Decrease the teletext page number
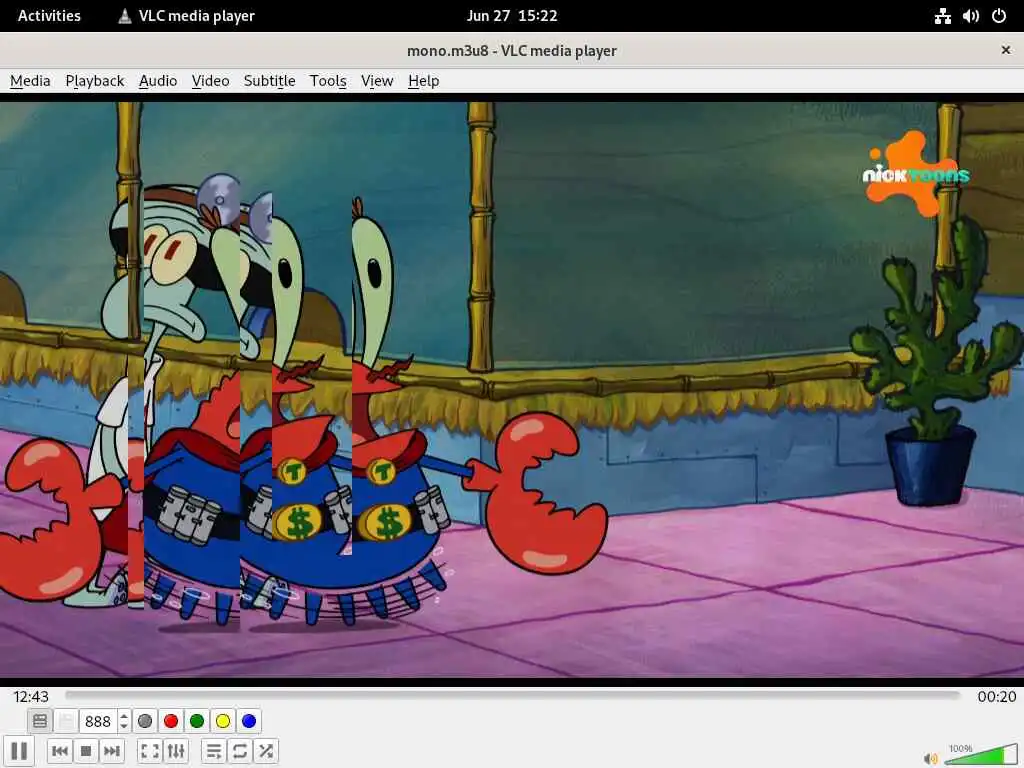Viewport: 1024px width, 768px height. [x=124, y=726]
